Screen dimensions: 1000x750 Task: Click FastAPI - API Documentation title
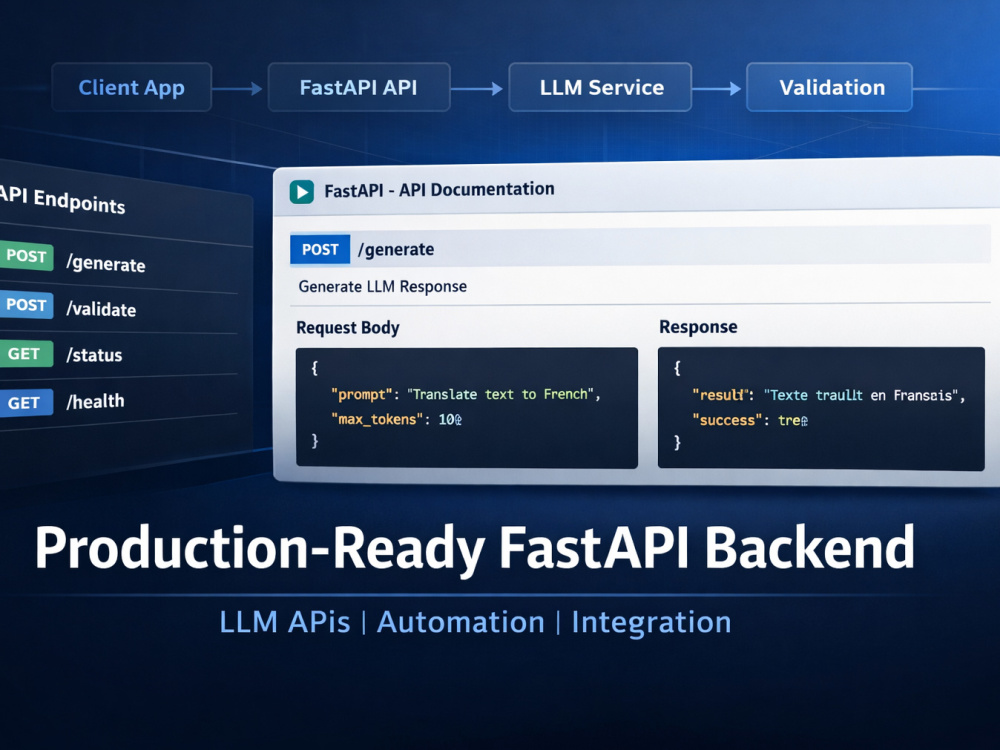[439, 190]
